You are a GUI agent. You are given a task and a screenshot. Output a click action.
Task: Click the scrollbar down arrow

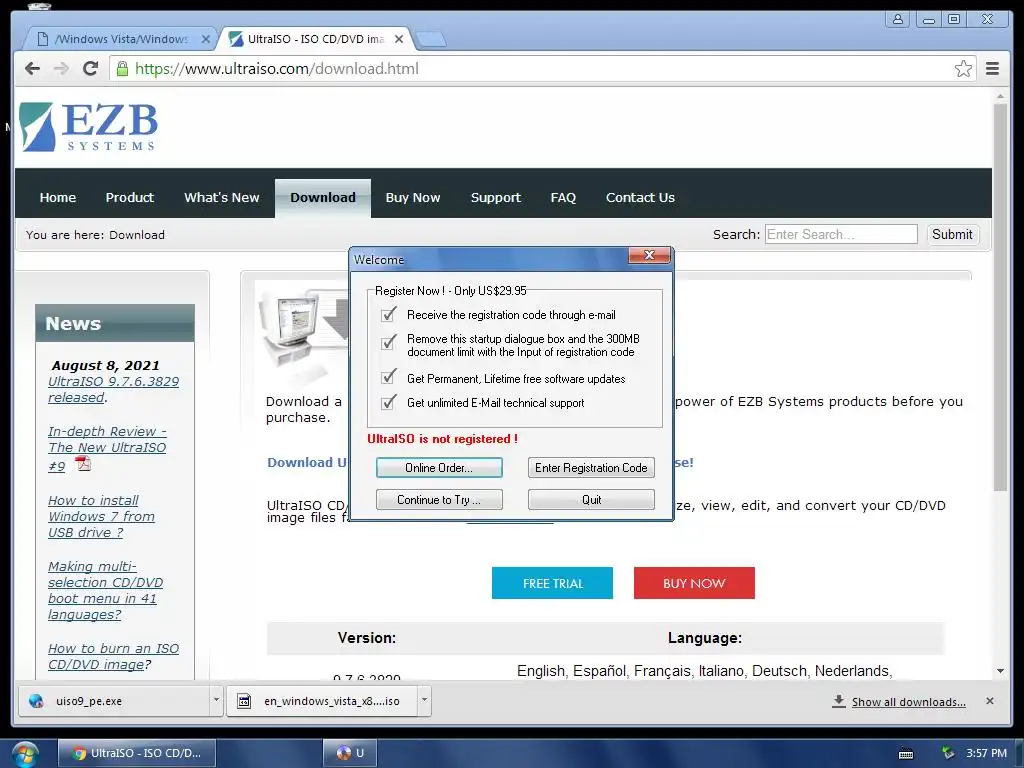pos(1000,671)
